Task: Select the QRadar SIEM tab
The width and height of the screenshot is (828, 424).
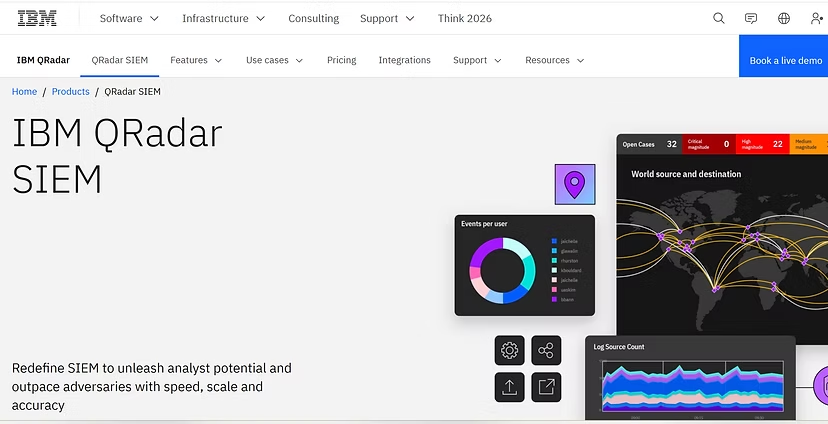Action: 119,60
